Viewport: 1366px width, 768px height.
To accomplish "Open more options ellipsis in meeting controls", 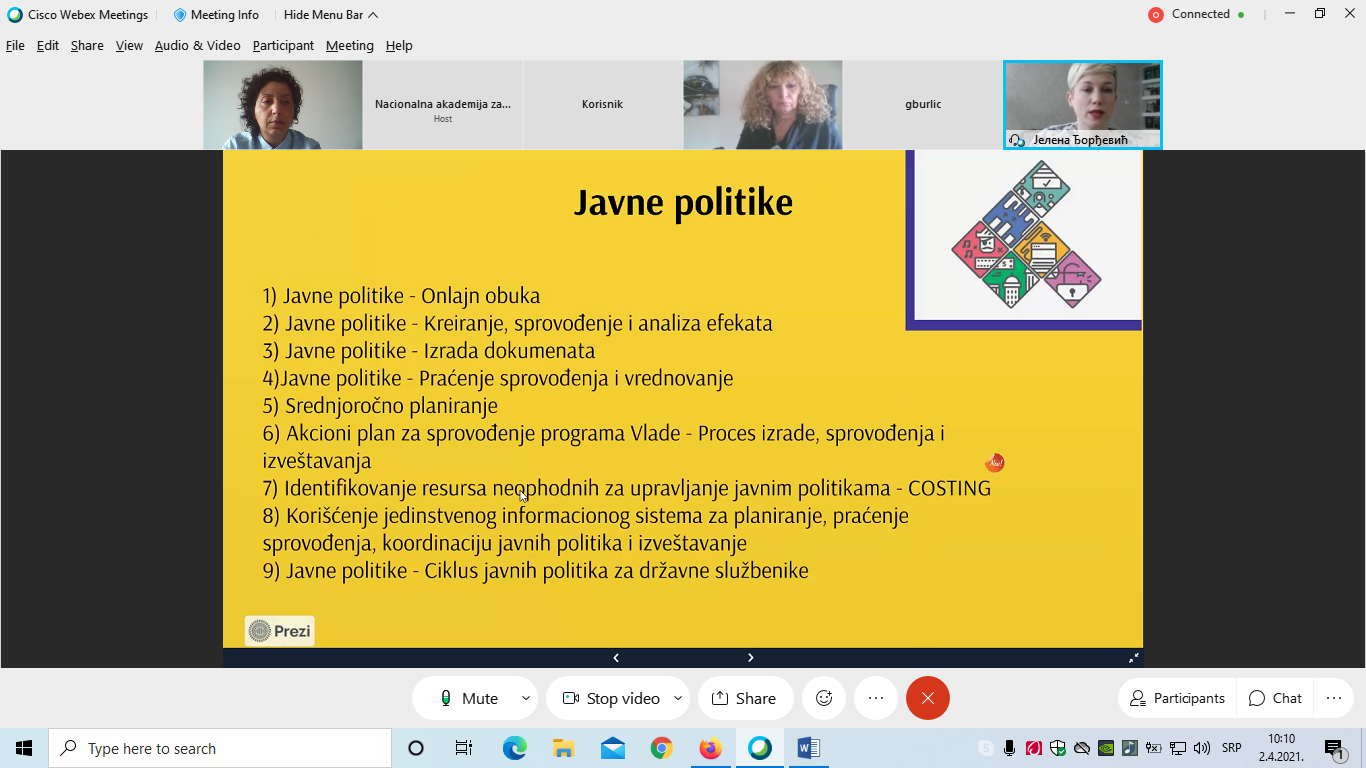I will (x=876, y=698).
